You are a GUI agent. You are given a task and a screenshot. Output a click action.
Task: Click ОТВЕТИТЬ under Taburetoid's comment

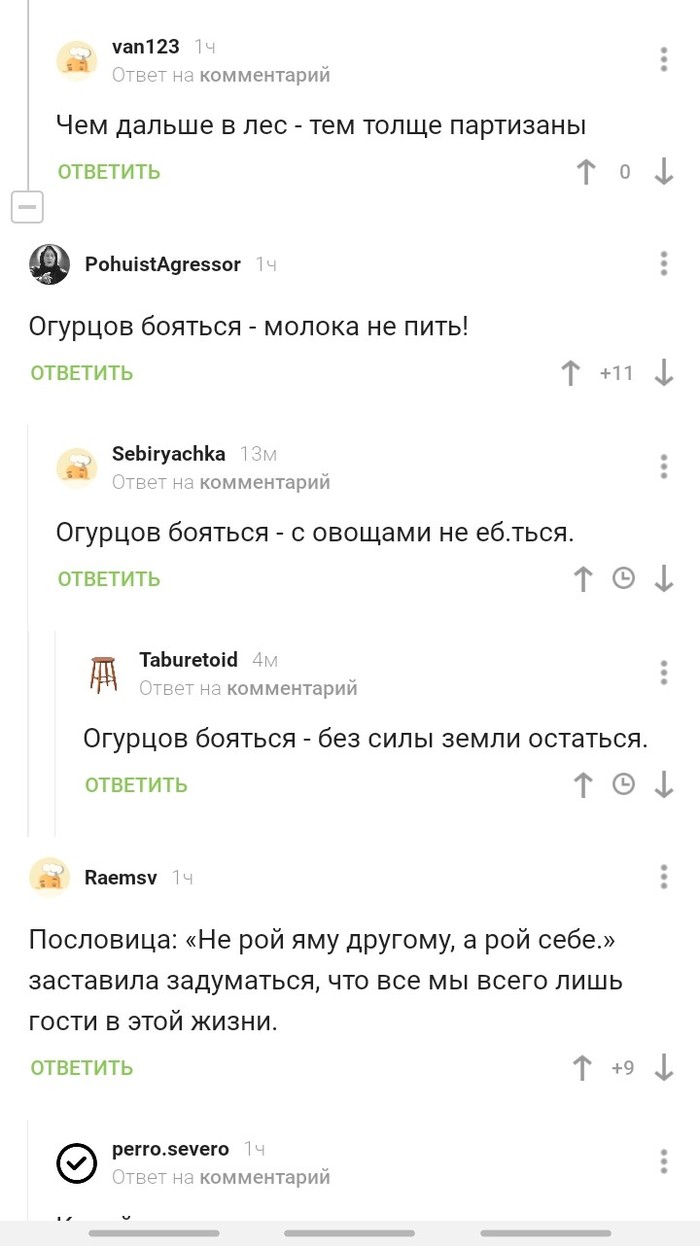coord(136,785)
